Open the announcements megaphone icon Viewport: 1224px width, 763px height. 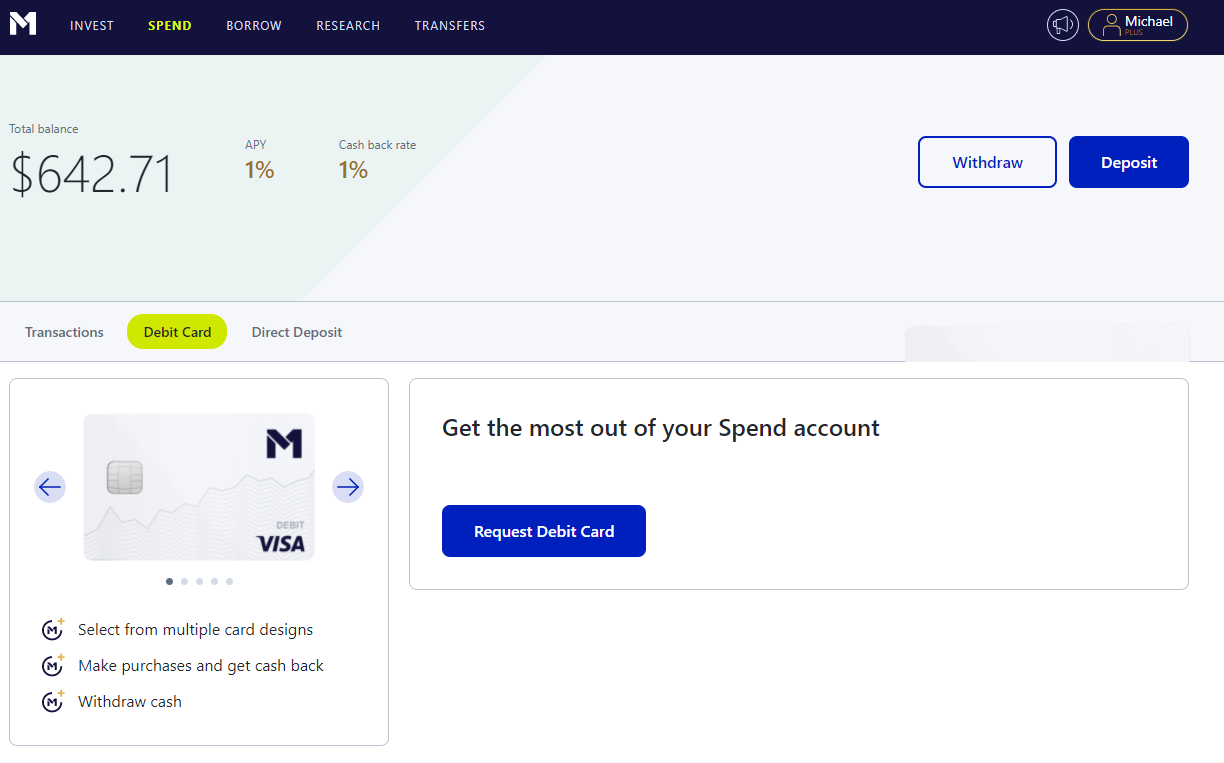(x=1063, y=25)
